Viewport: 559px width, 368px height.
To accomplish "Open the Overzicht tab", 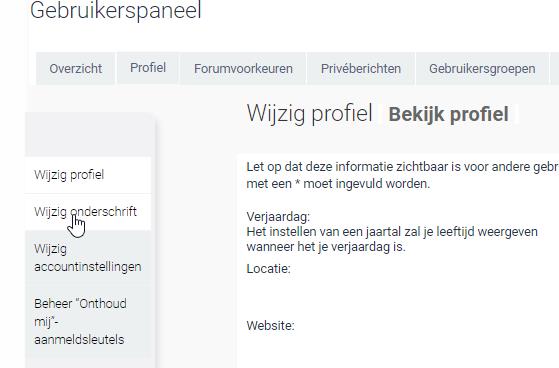I will pos(76,68).
